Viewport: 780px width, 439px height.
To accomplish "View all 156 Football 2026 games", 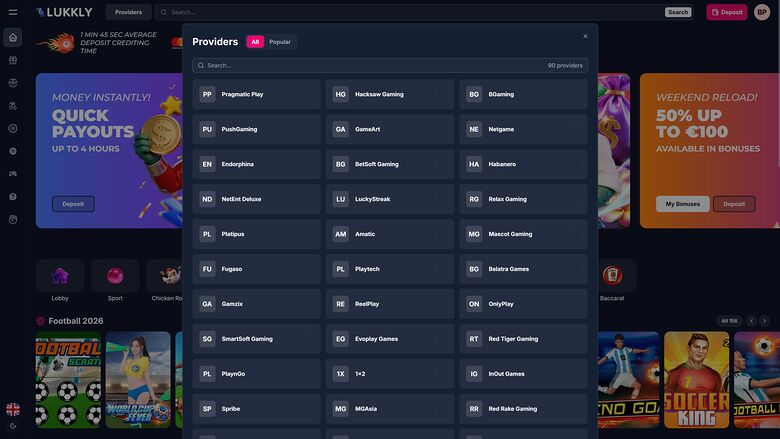I will [x=729, y=321].
